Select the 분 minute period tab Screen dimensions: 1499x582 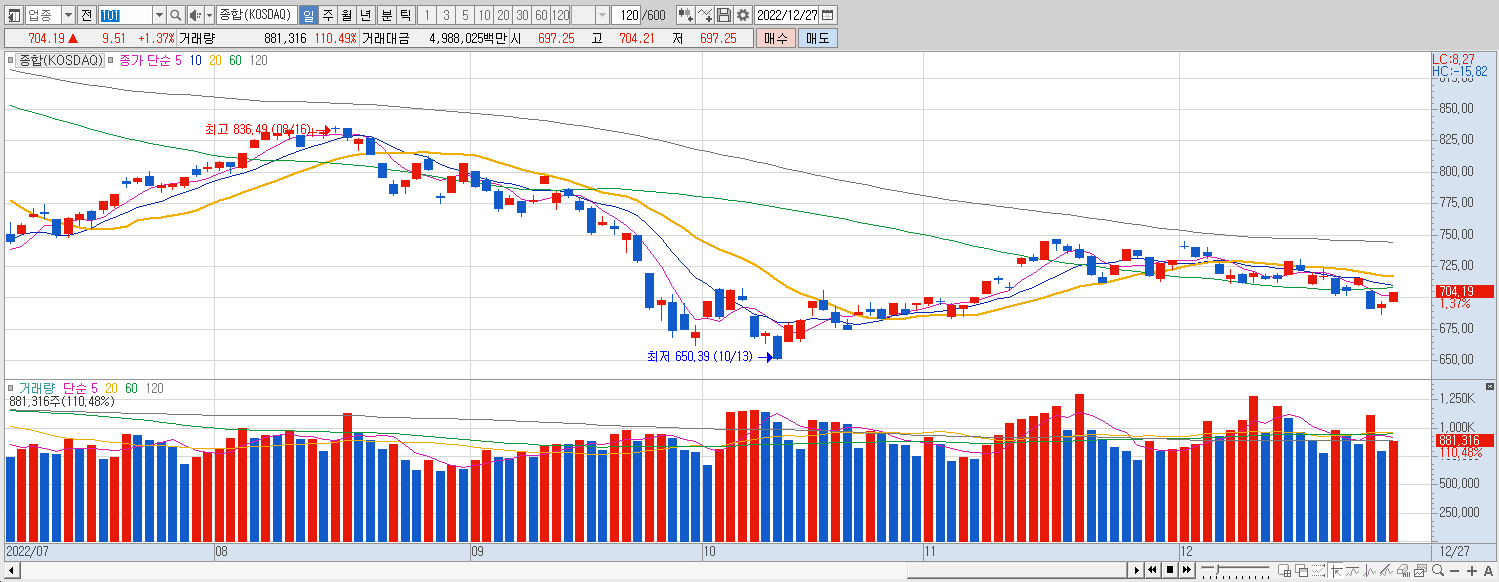(x=386, y=15)
